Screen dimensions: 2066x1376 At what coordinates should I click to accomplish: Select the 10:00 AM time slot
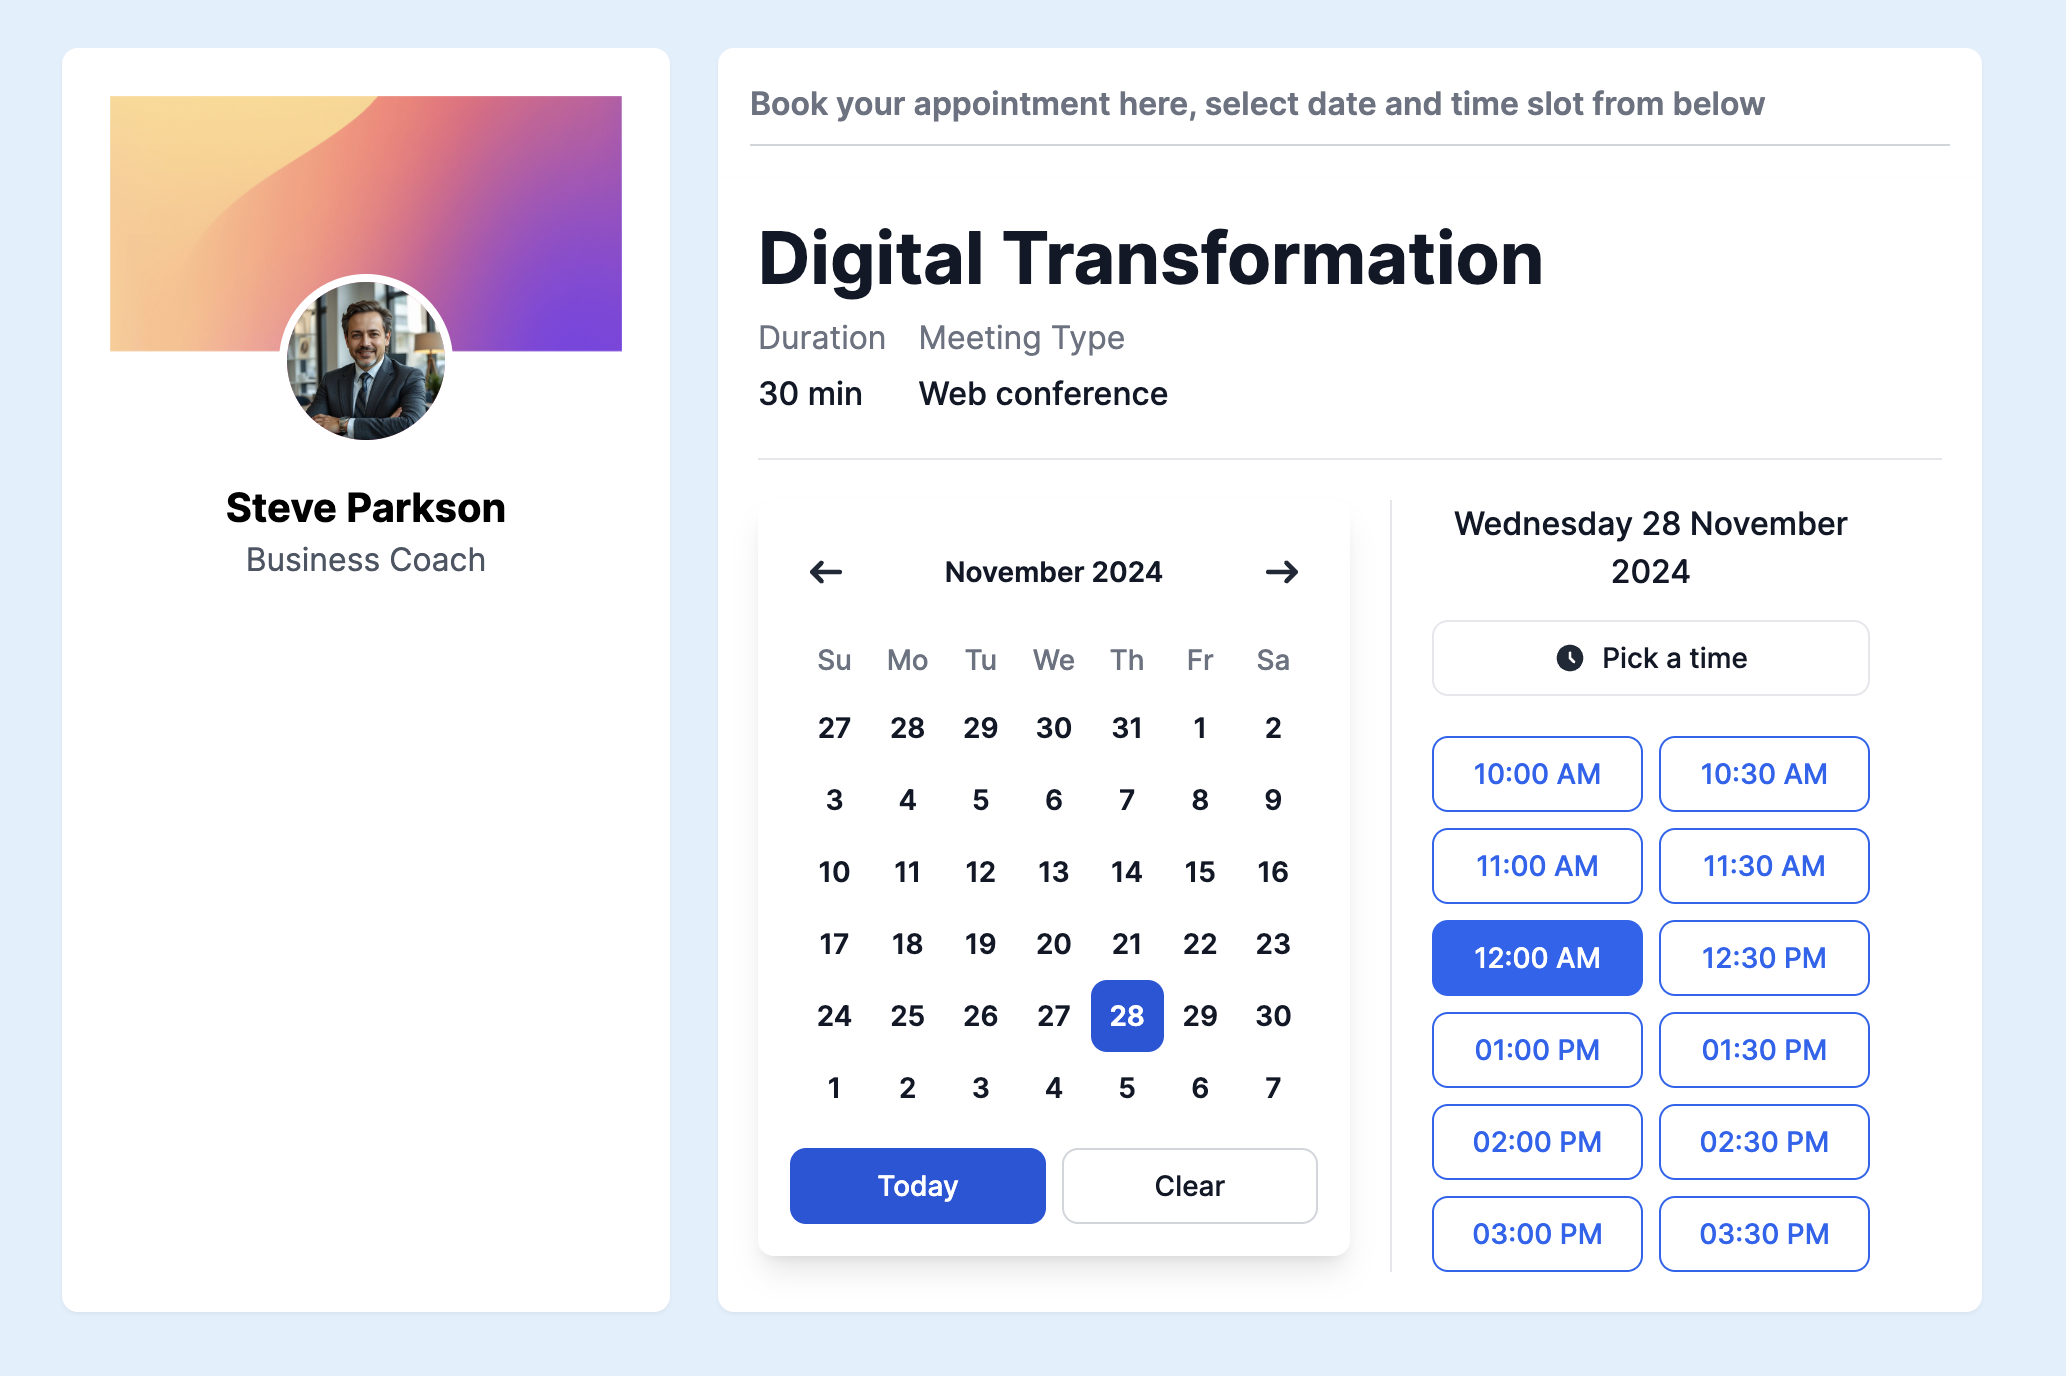tap(1535, 772)
